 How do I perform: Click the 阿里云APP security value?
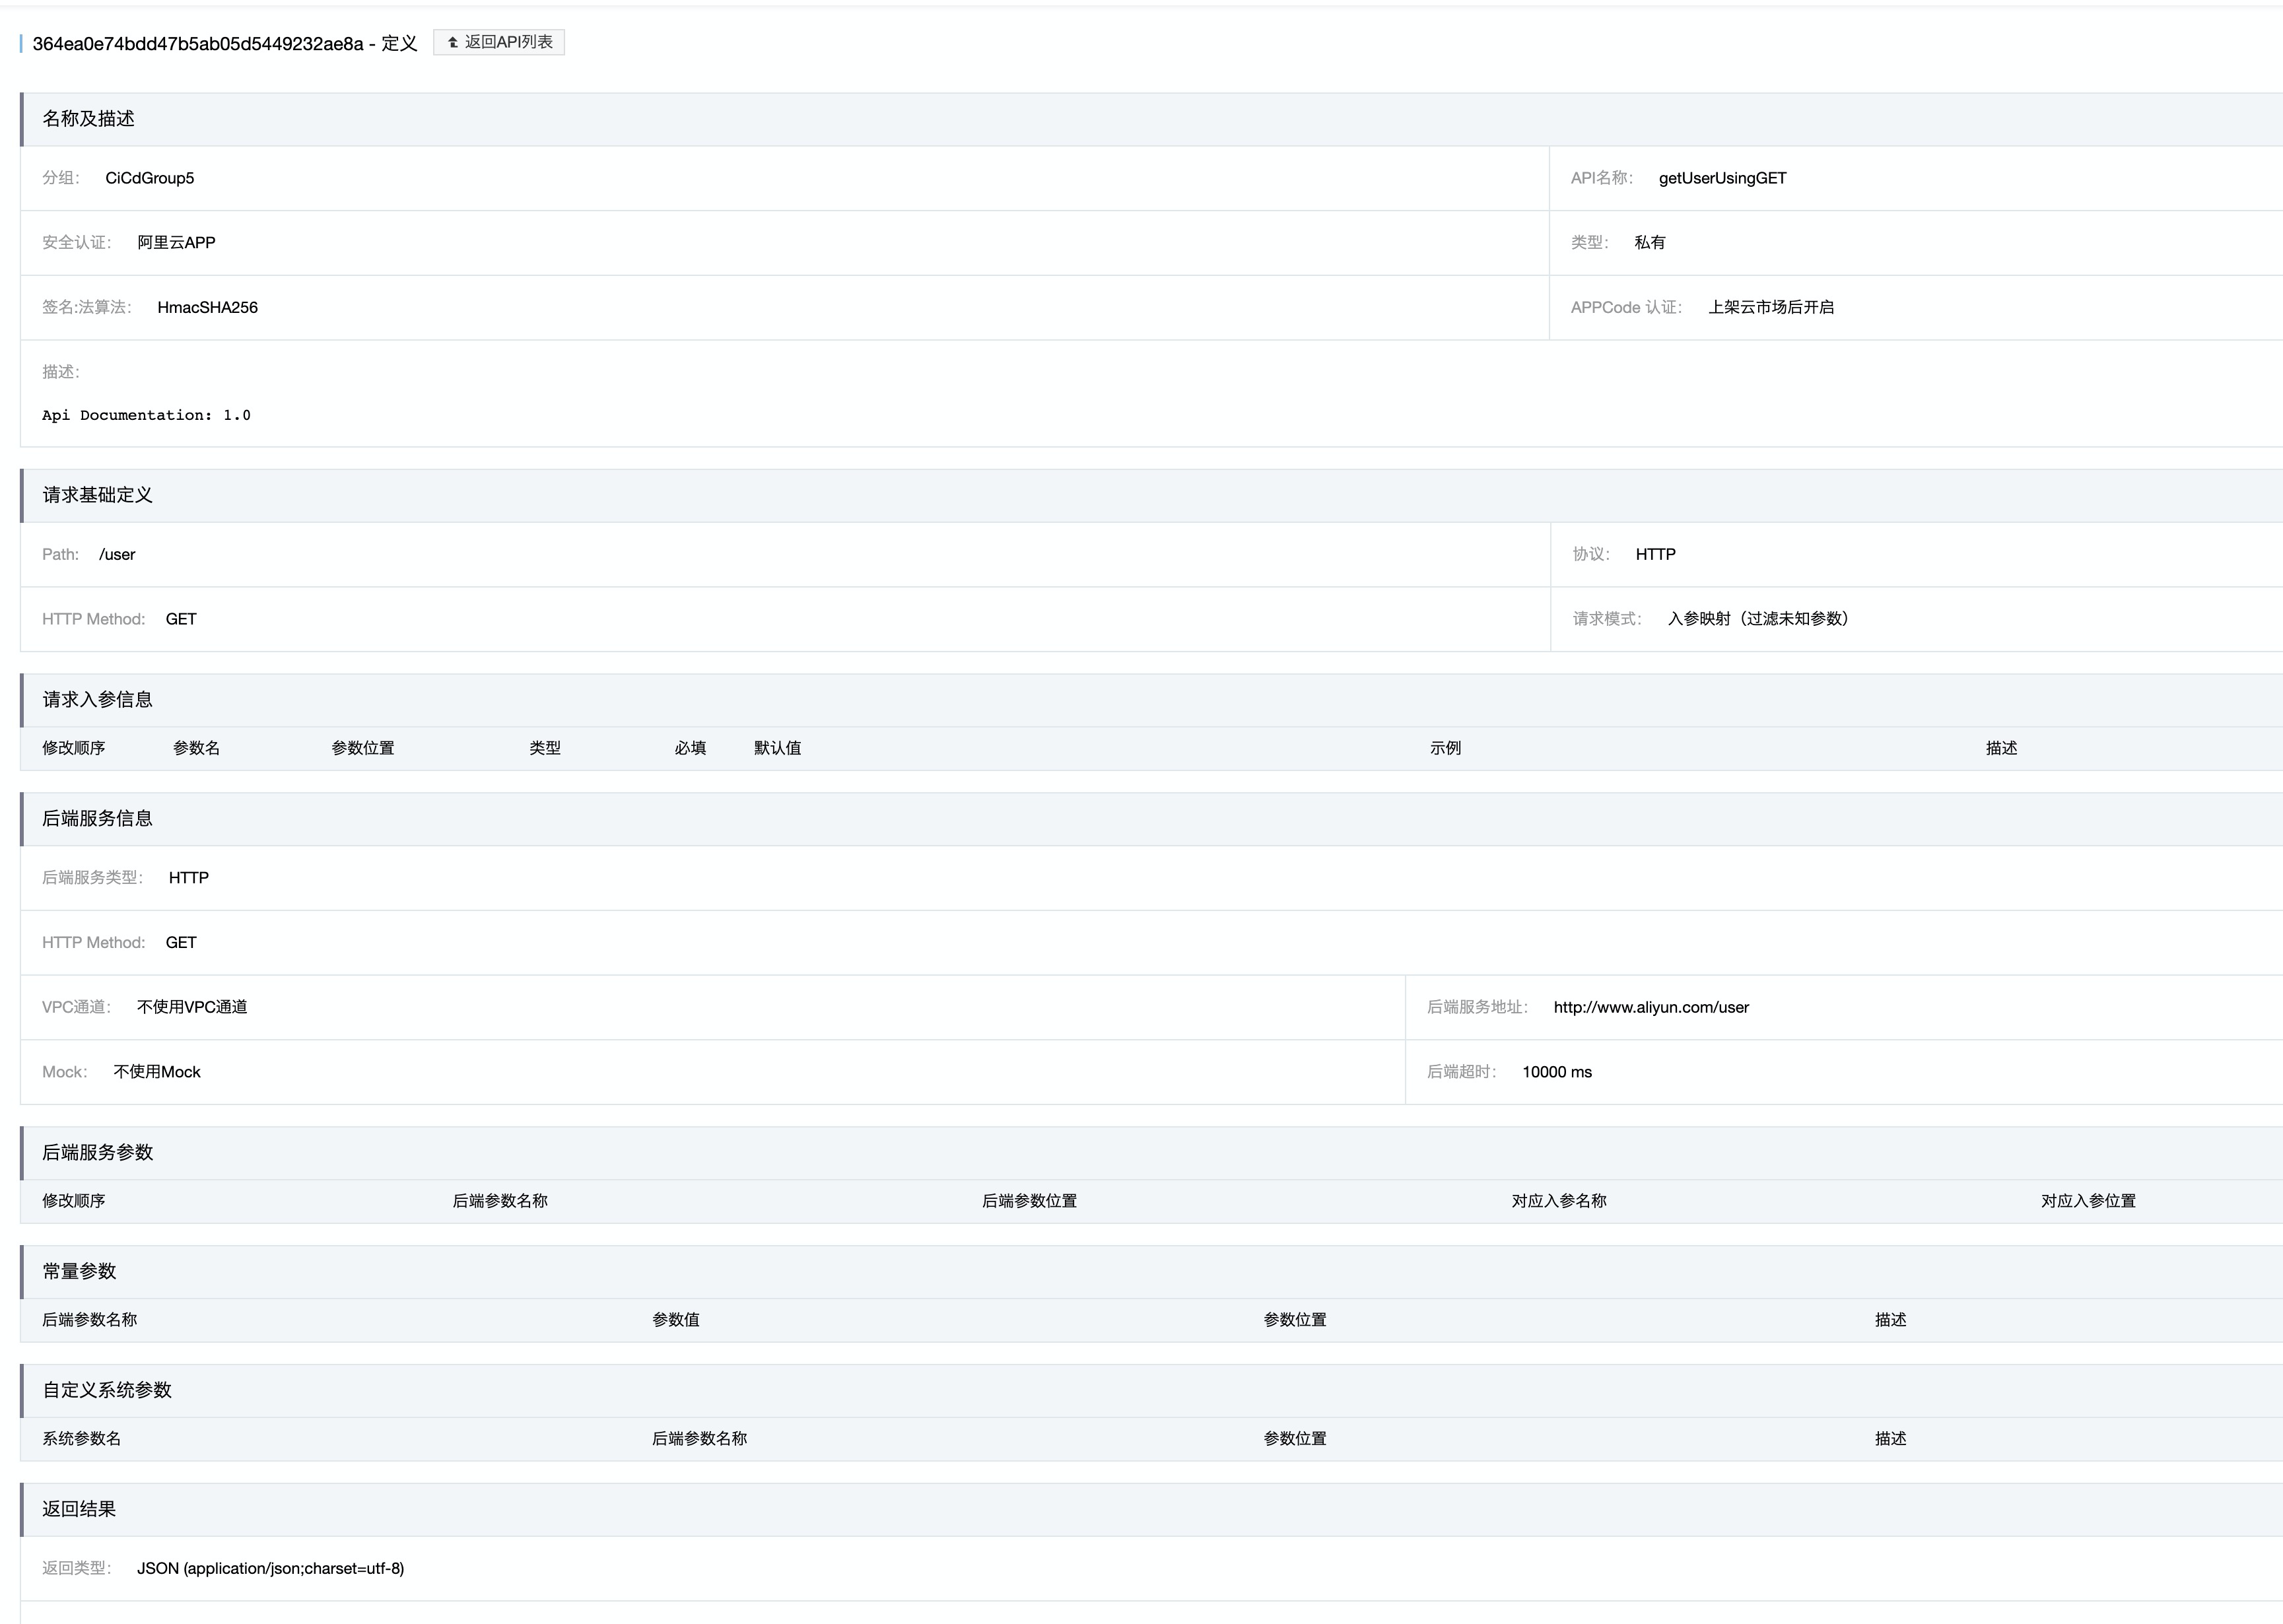[x=176, y=242]
